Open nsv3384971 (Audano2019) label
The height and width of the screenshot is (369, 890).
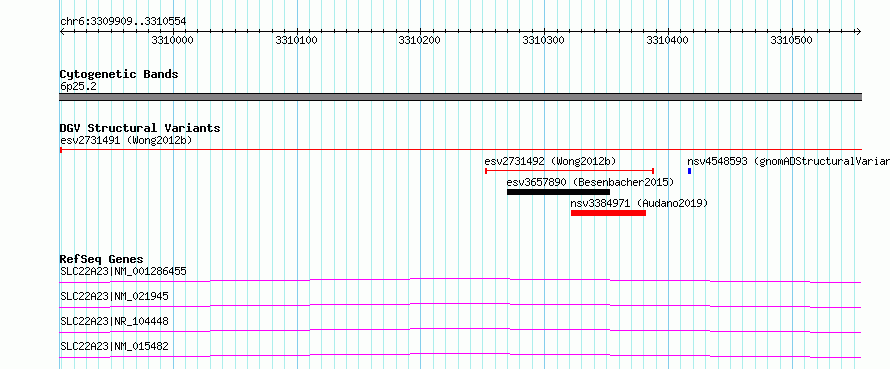coord(640,203)
